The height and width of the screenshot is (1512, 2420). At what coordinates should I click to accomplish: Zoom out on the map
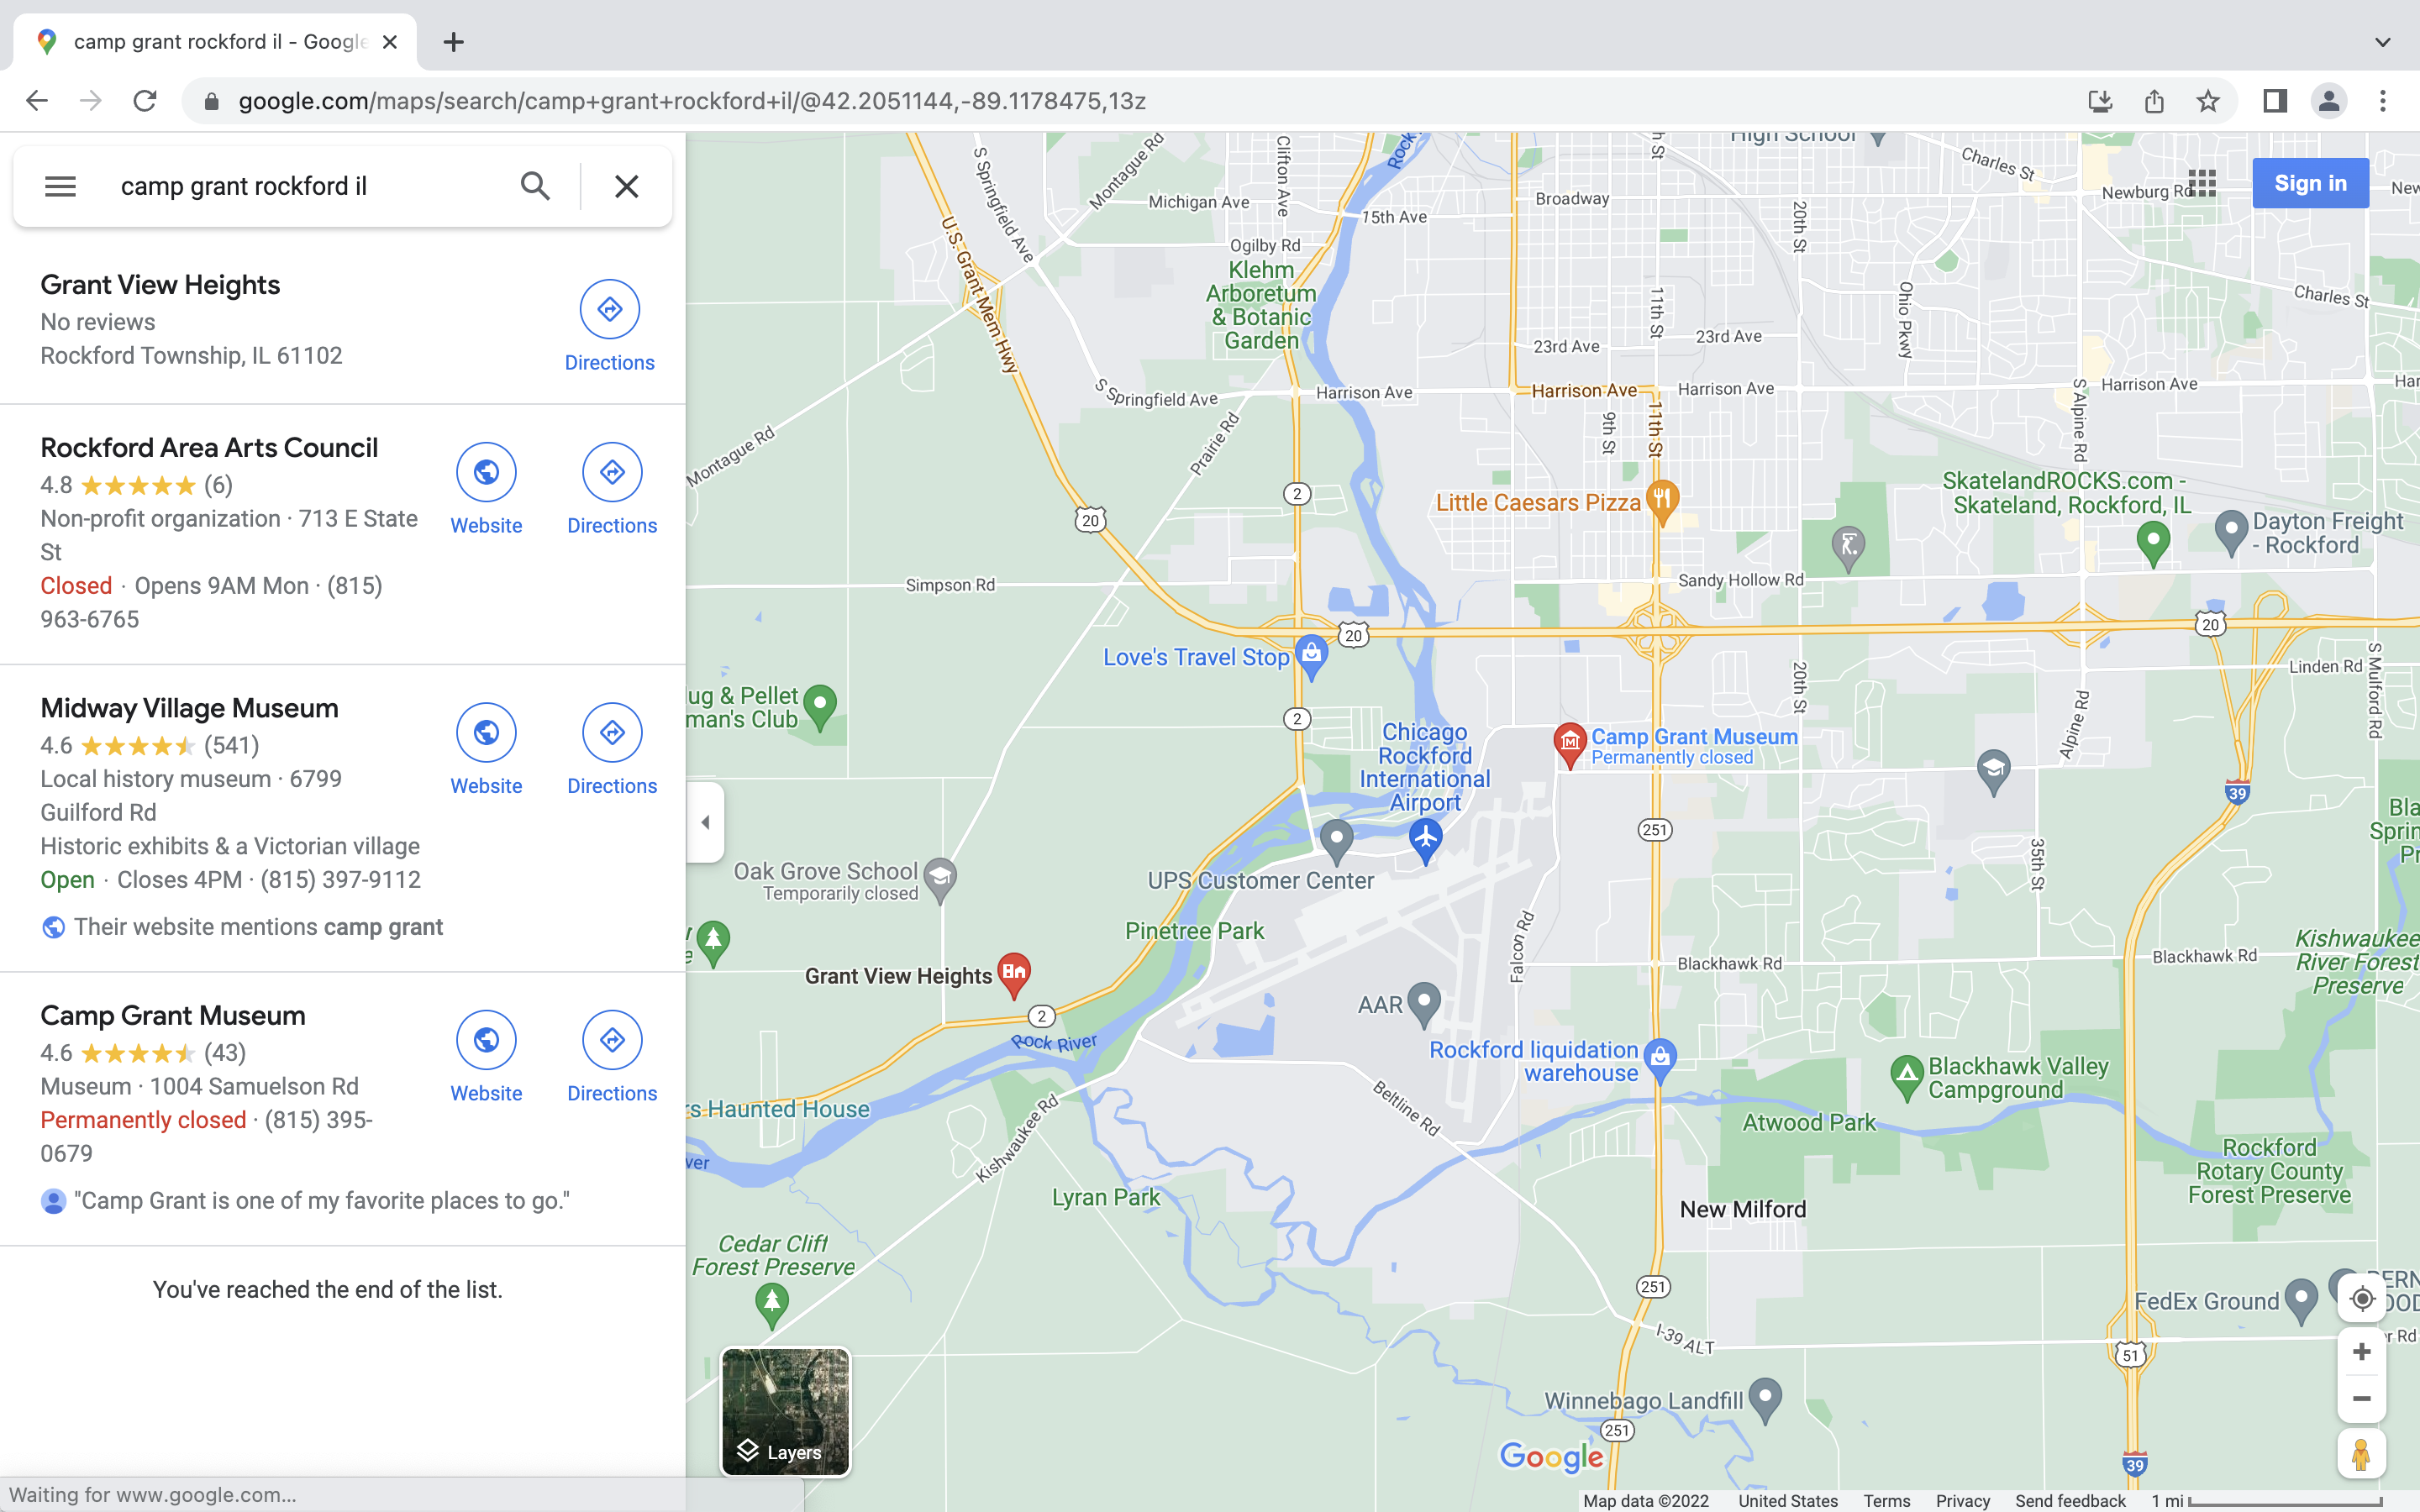[x=2361, y=1398]
